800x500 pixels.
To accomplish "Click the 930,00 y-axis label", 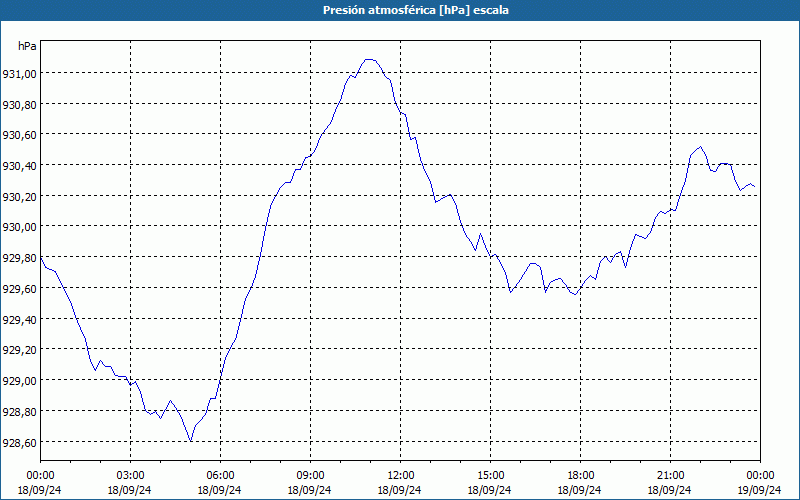I will tap(19, 228).
